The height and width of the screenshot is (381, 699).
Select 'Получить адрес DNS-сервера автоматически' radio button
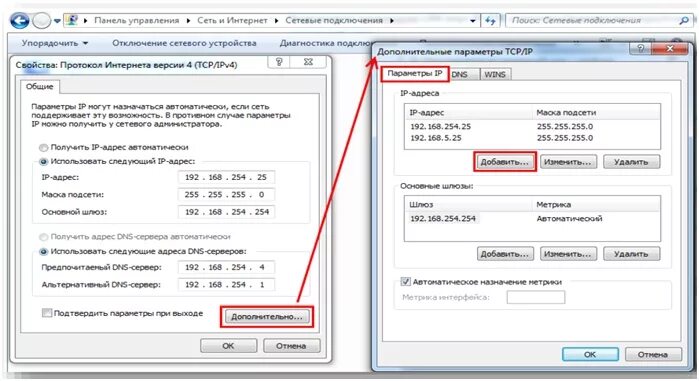point(43,237)
